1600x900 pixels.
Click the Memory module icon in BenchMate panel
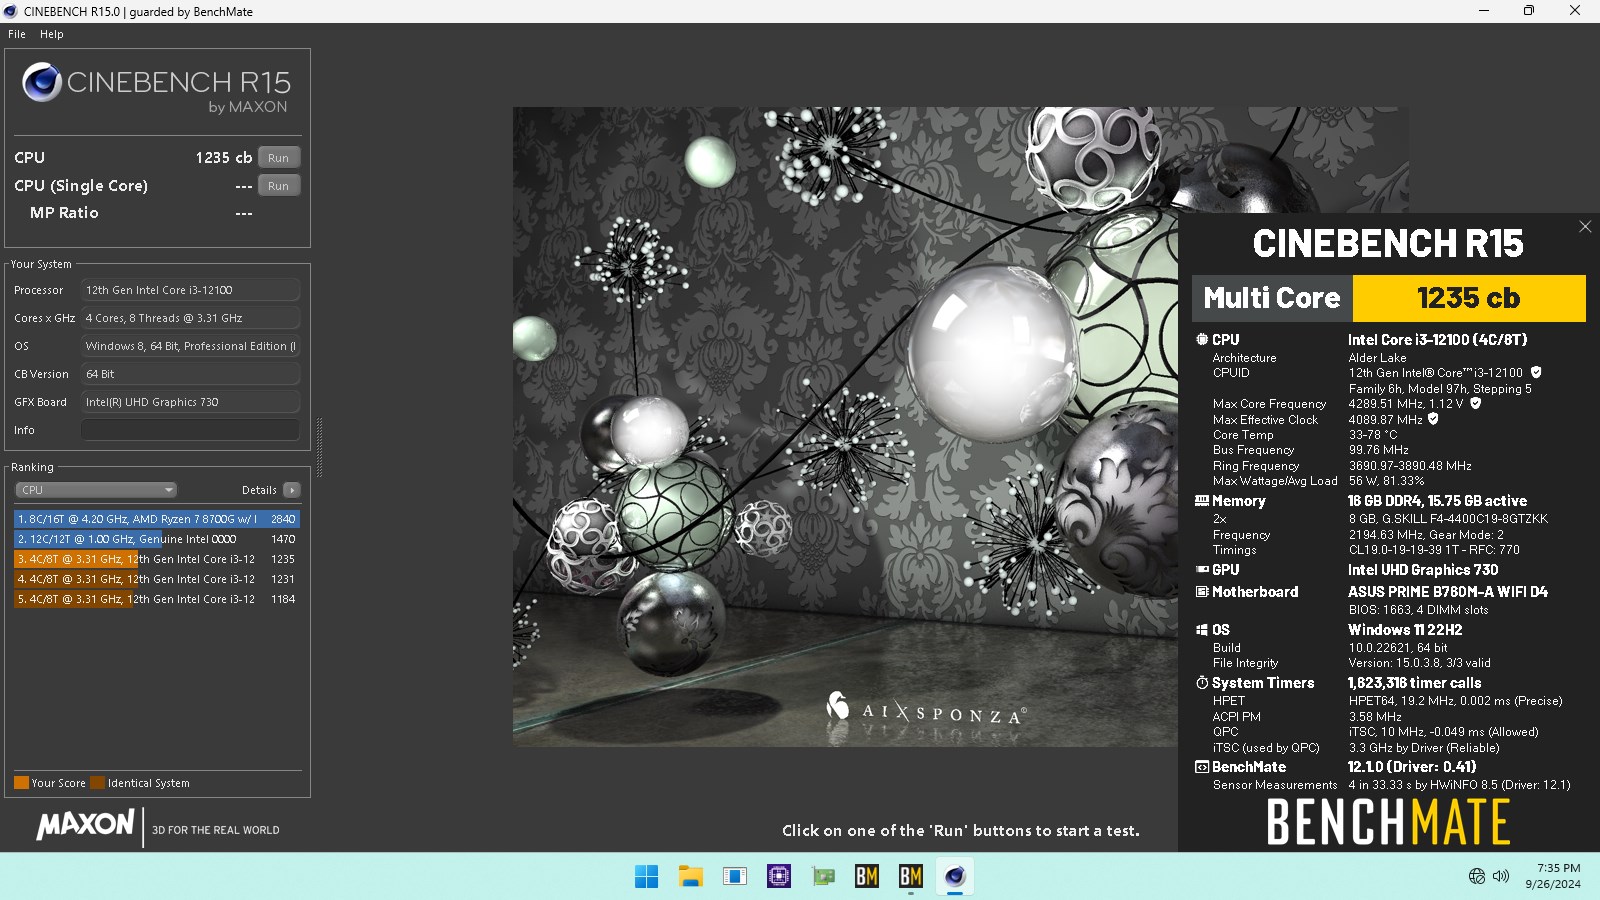tap(1202, 501)
